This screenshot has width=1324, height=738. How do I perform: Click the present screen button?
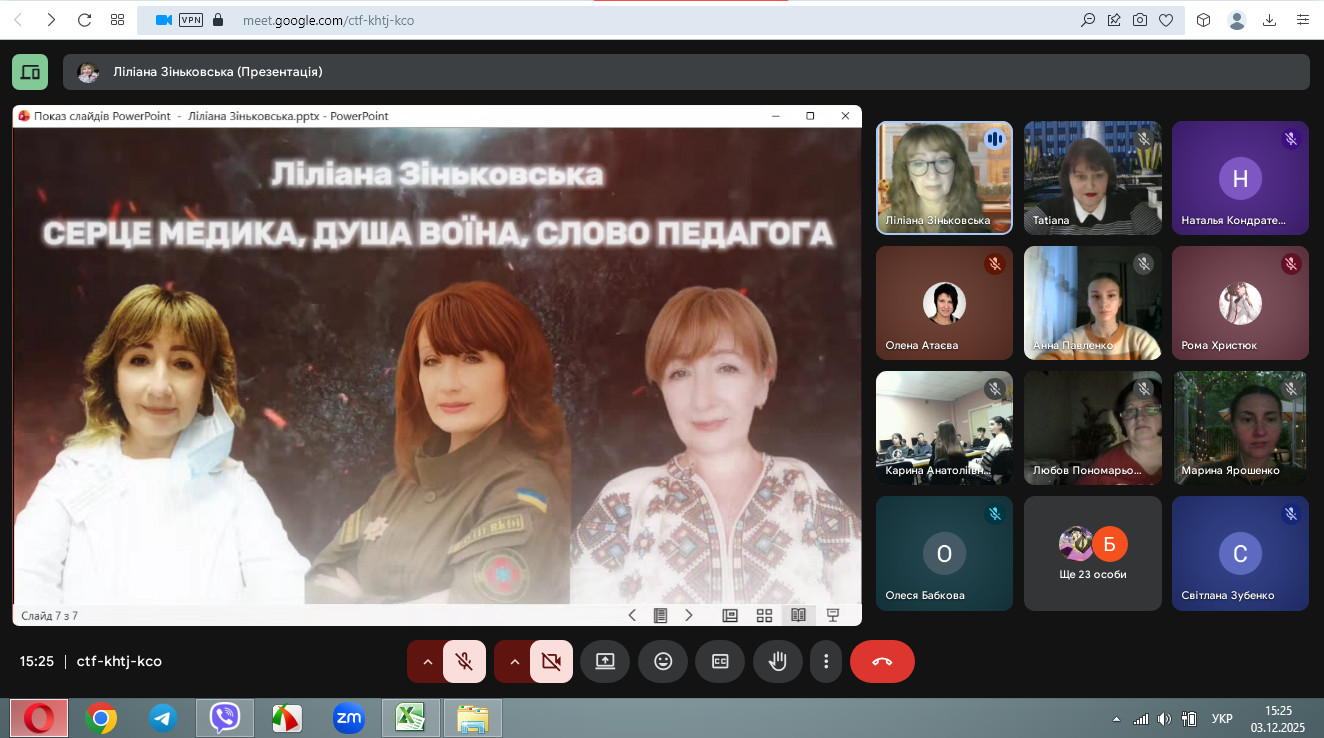[605, 661]
